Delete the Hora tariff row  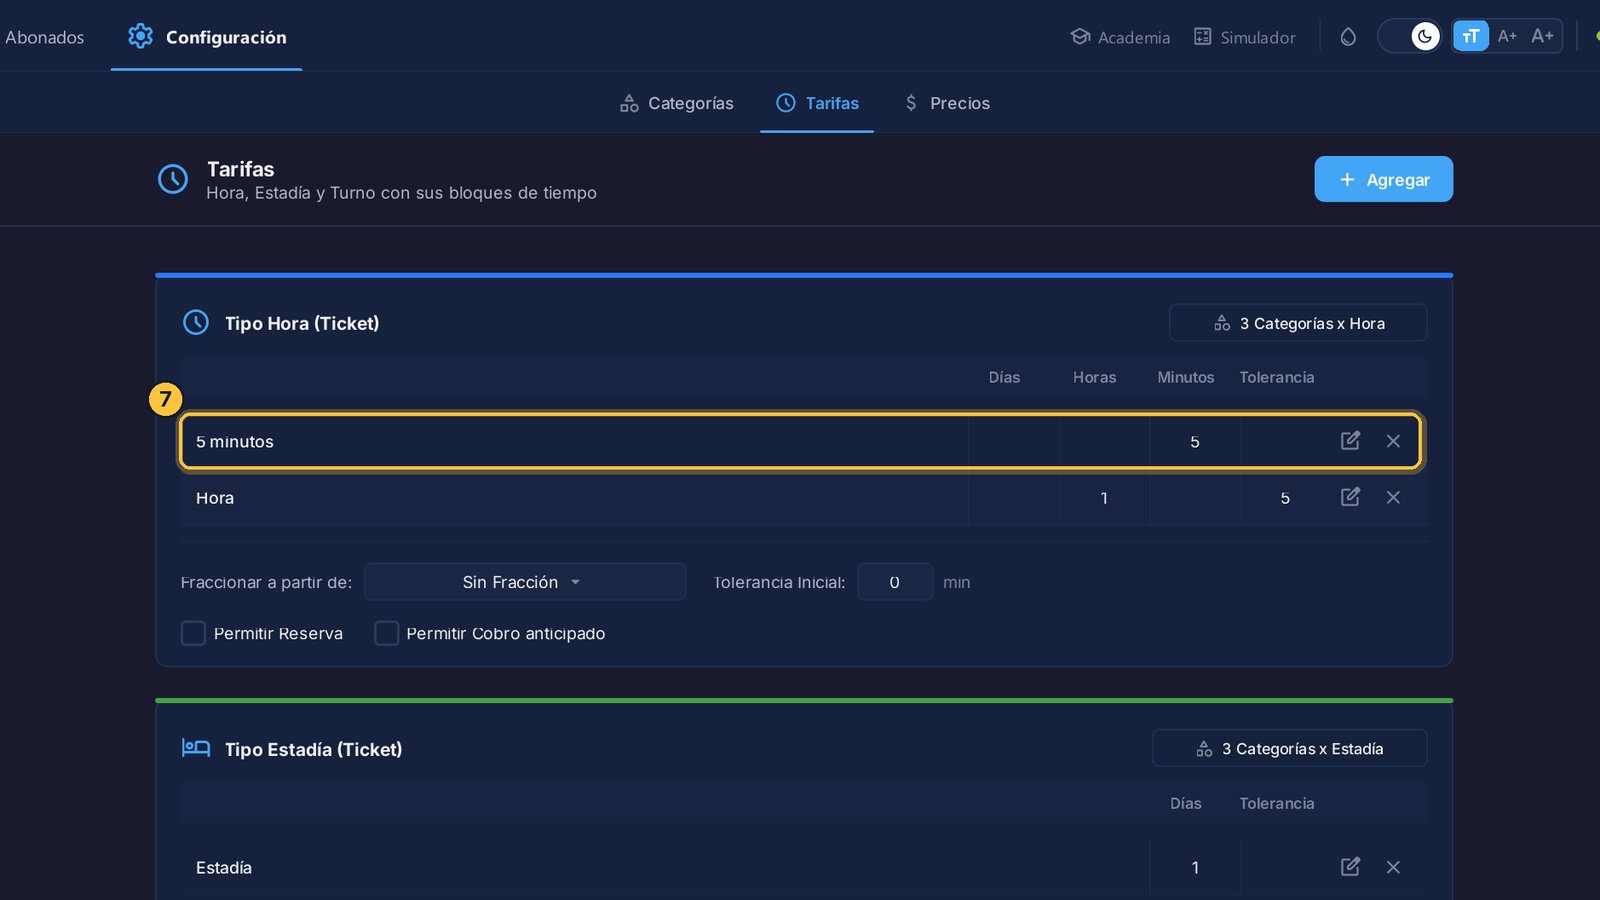pyautogui.click(x=1393, y=497)
